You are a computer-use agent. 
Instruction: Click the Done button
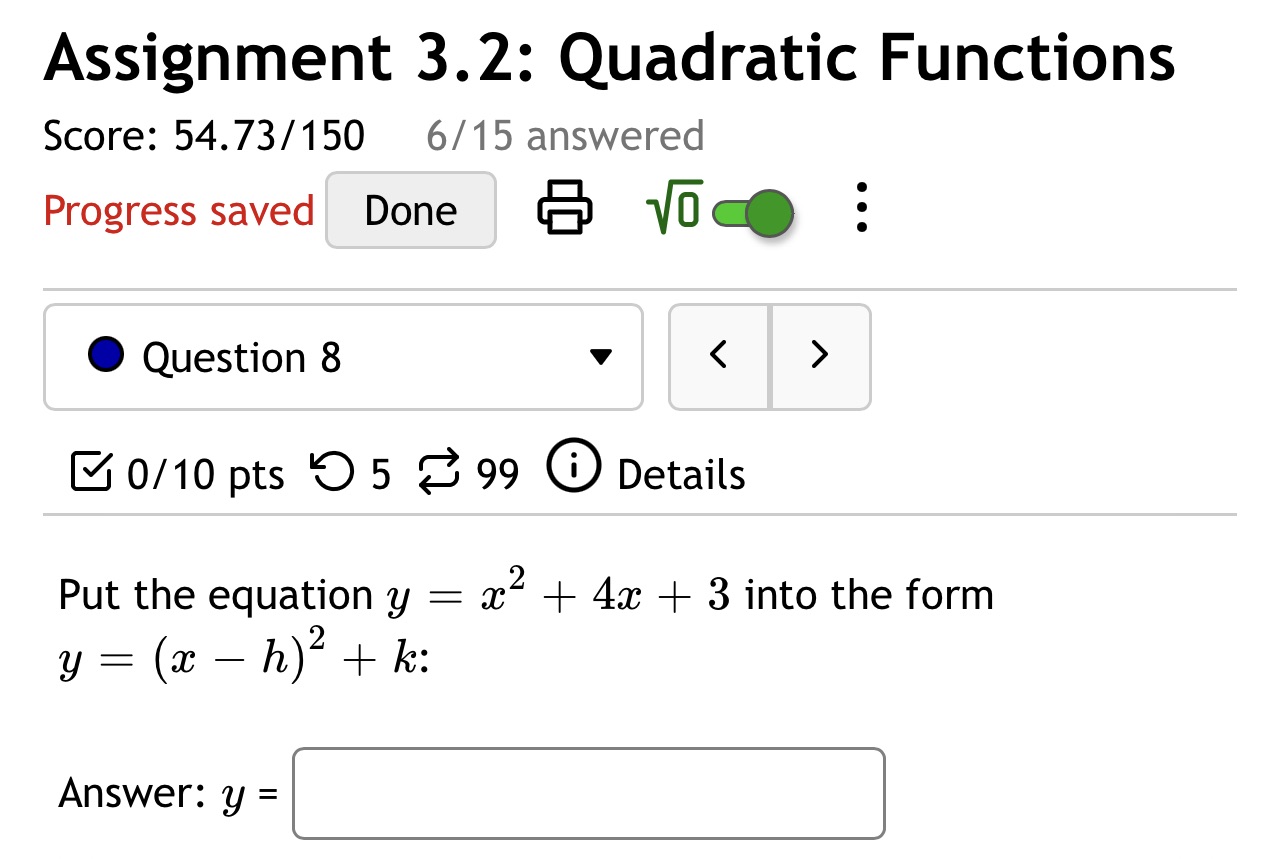click(x=410, y=210)
